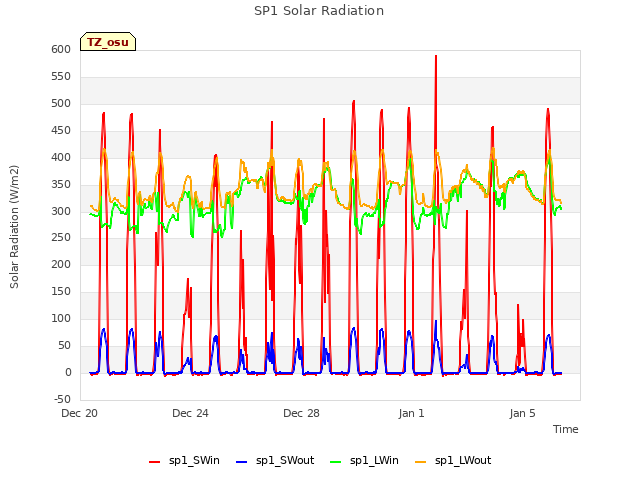Click the -50 y-axis tick label

(x=62, y=399)
